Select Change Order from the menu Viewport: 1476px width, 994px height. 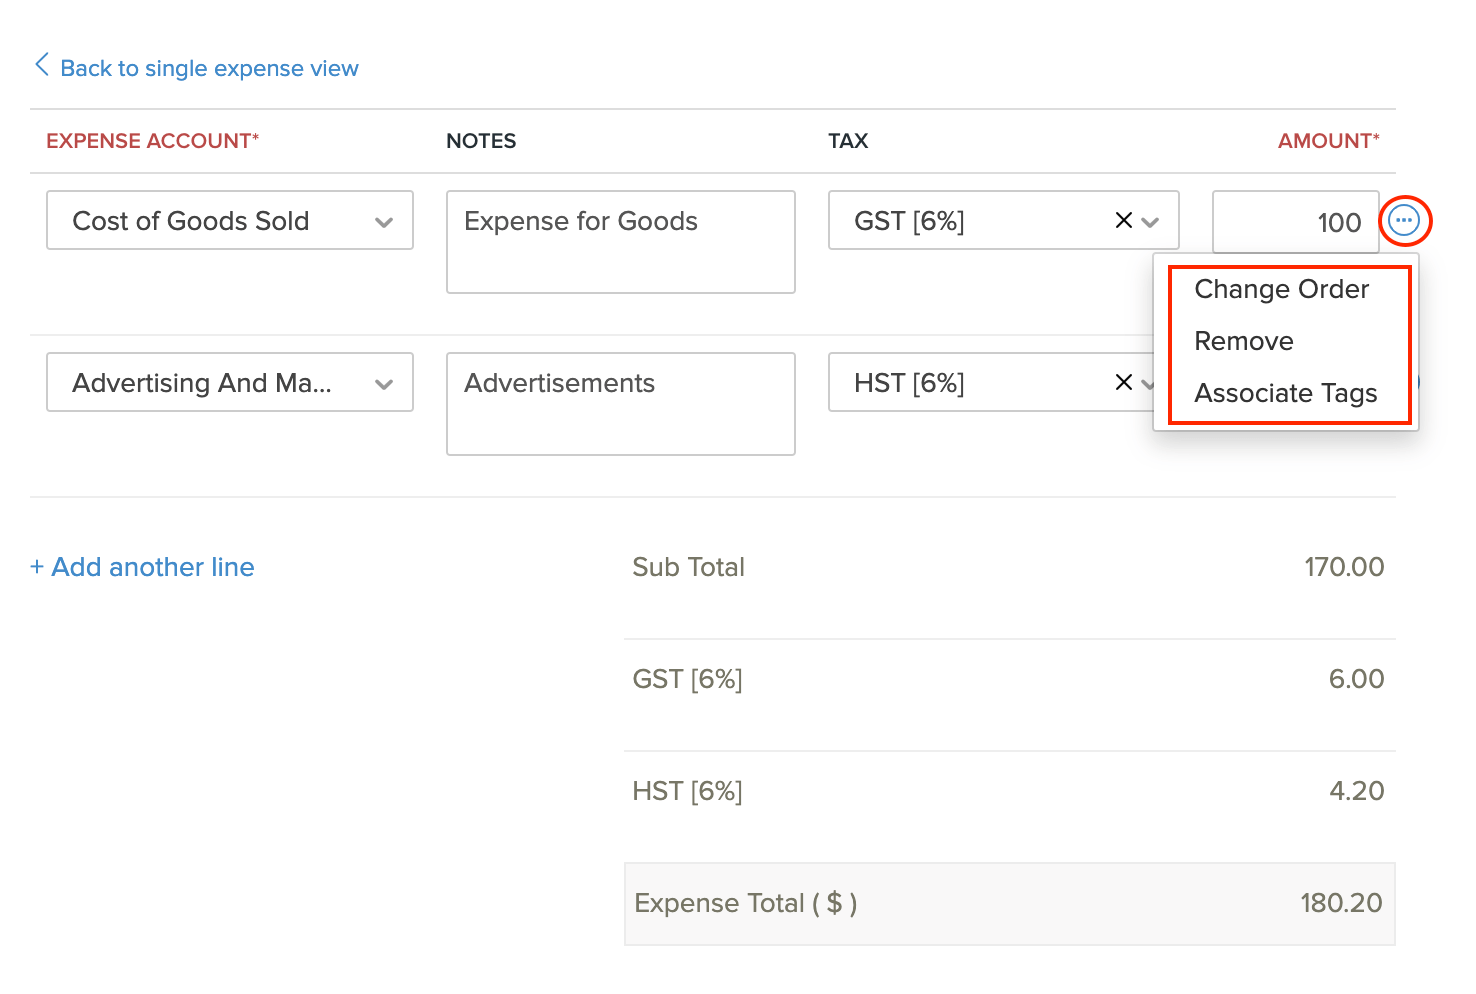pos(1281,289)
